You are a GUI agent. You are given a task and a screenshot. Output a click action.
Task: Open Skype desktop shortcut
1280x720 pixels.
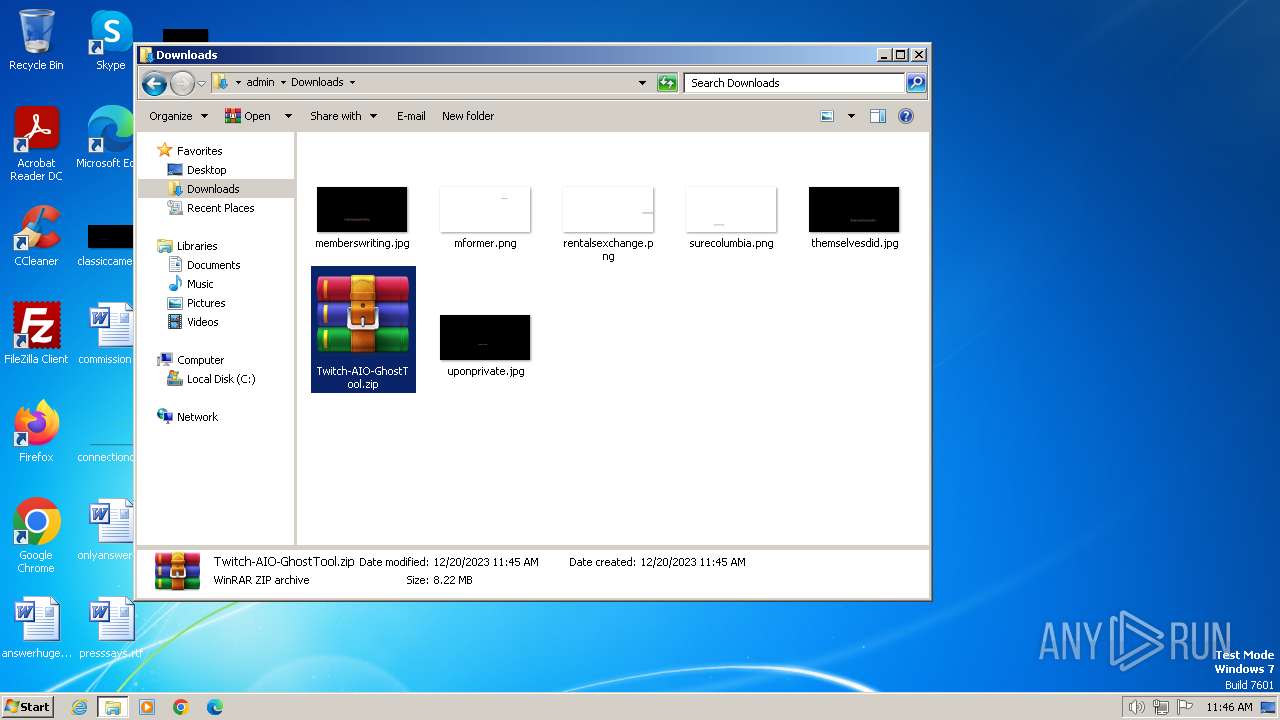pyautogui.click(x=110, y=41)
